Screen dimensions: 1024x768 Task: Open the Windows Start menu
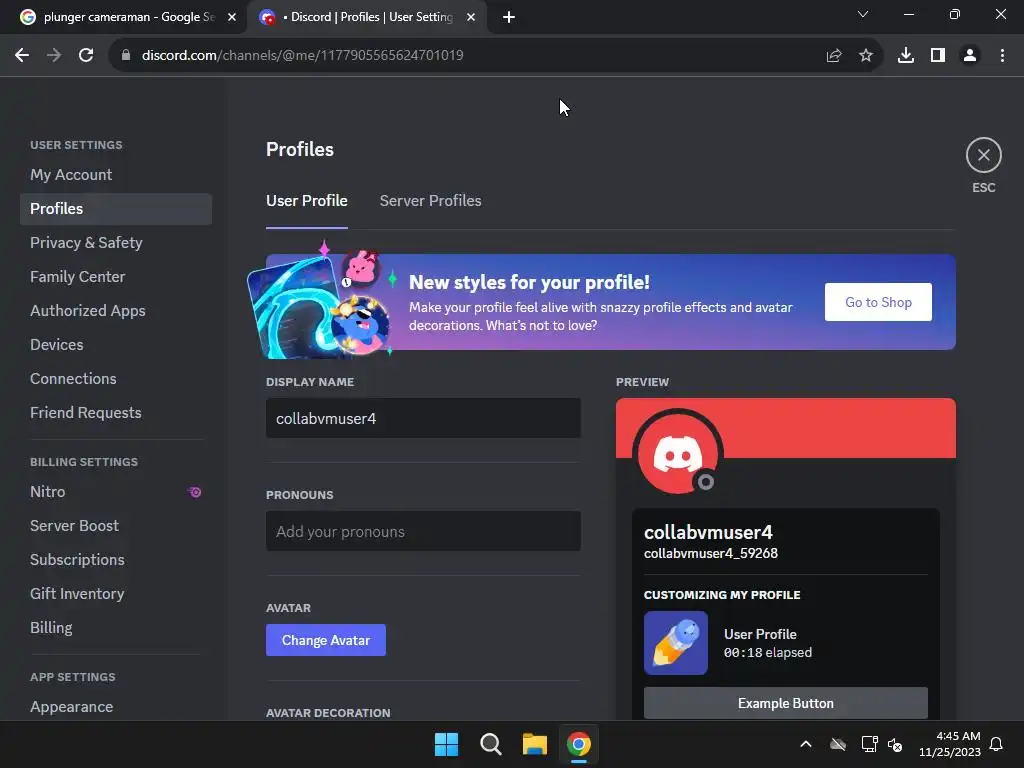[447, 744]
